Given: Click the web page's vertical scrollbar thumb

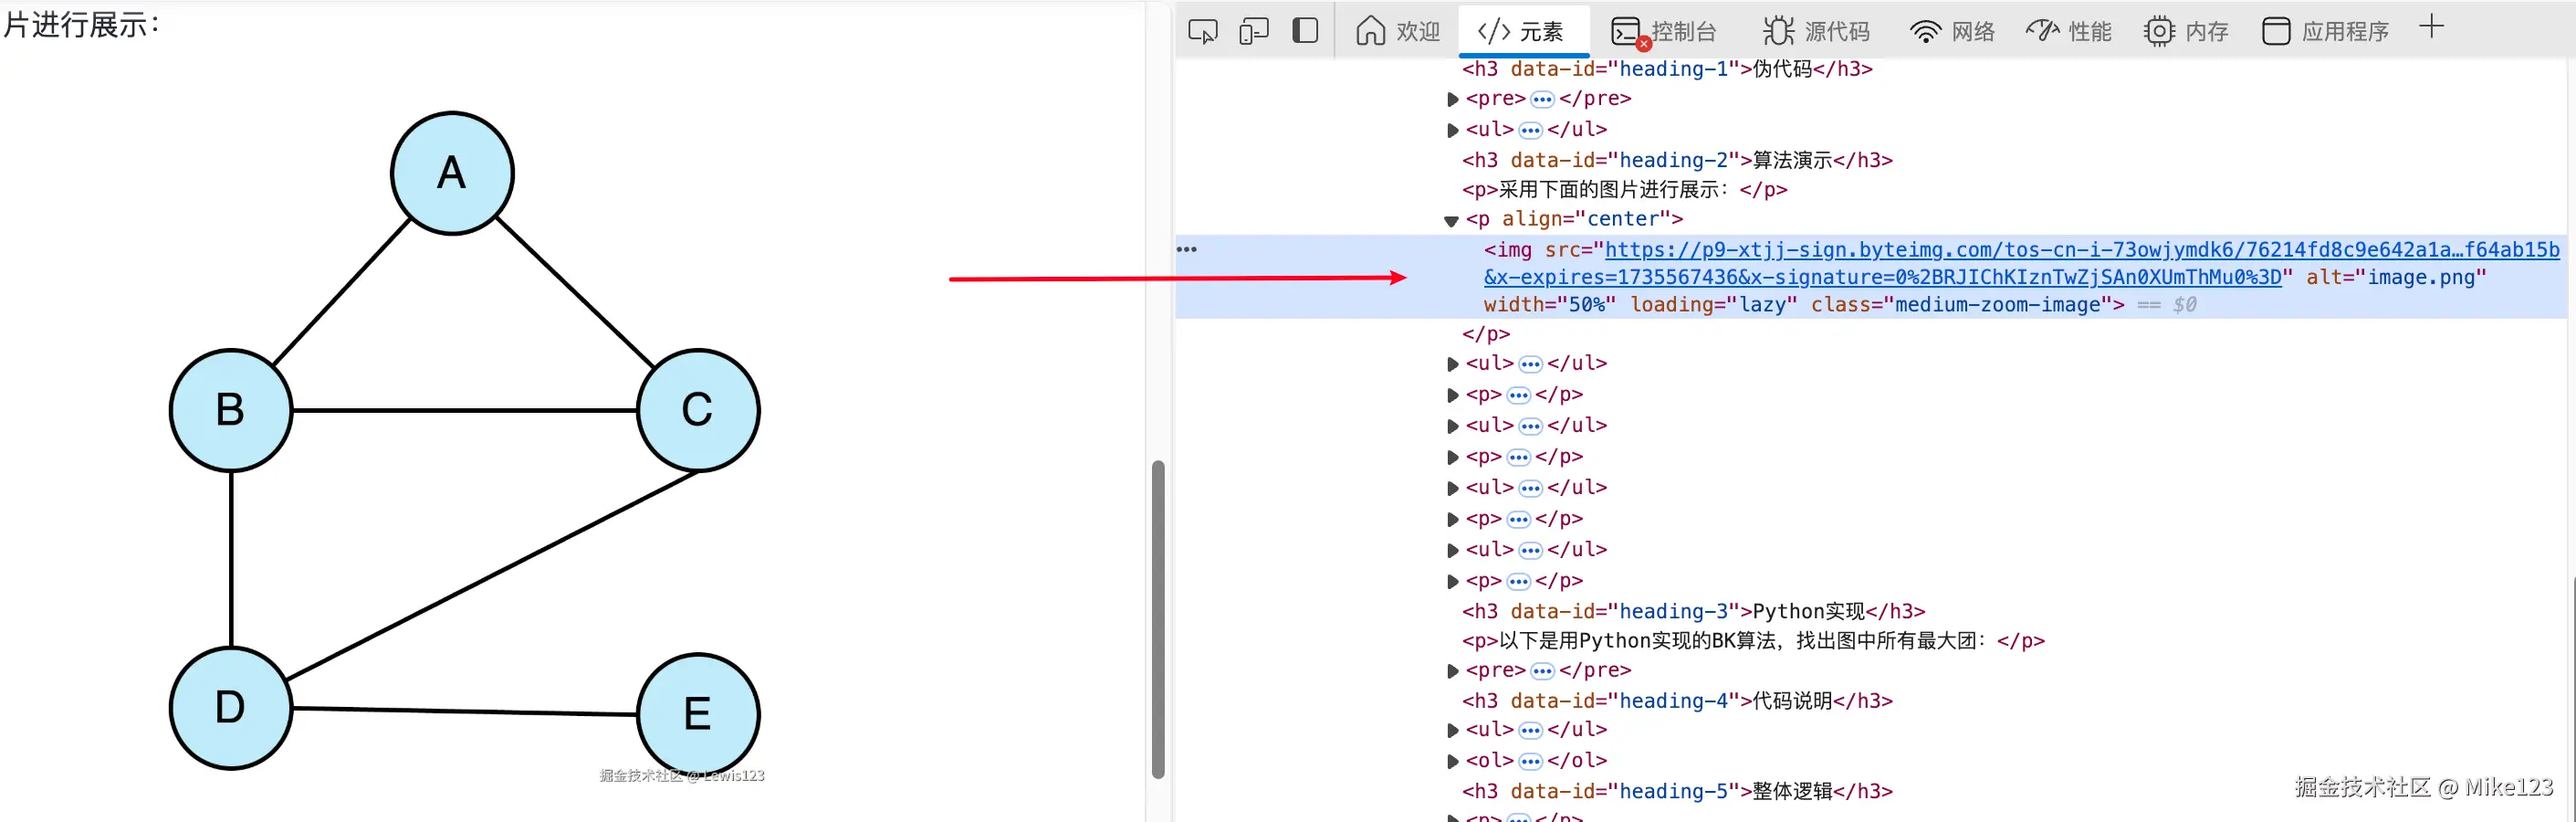Looking at the screenshot, I should pos(1158,619).
